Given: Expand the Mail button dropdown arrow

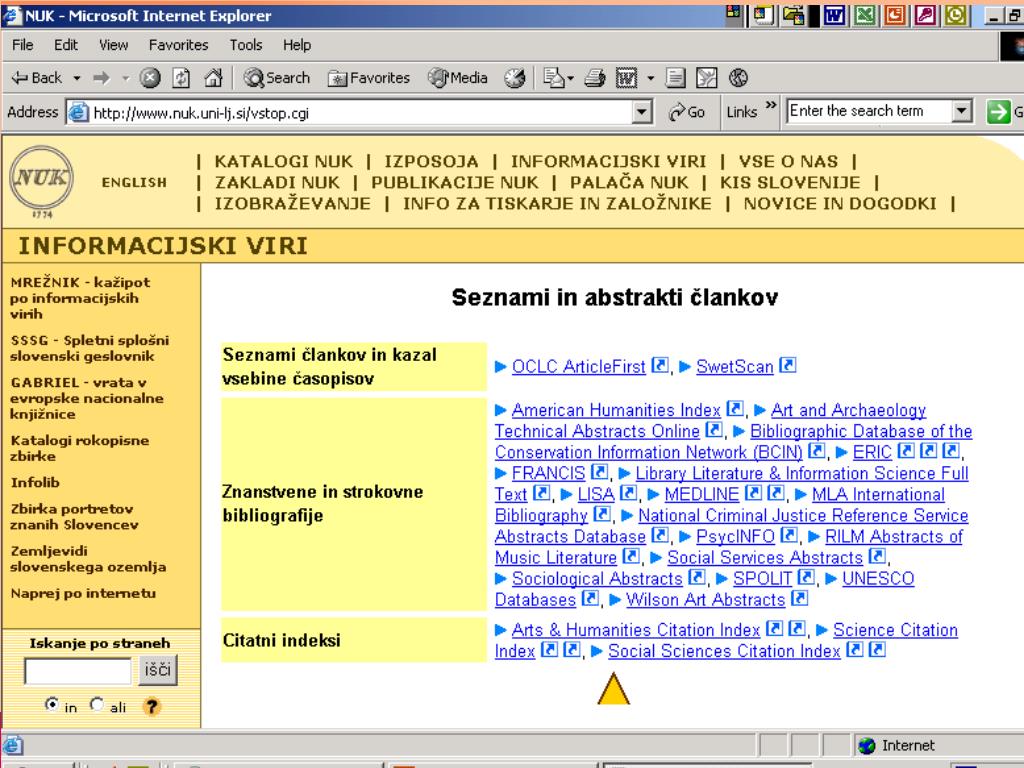Looking at the screenshot, I should [x=571, y=78].
